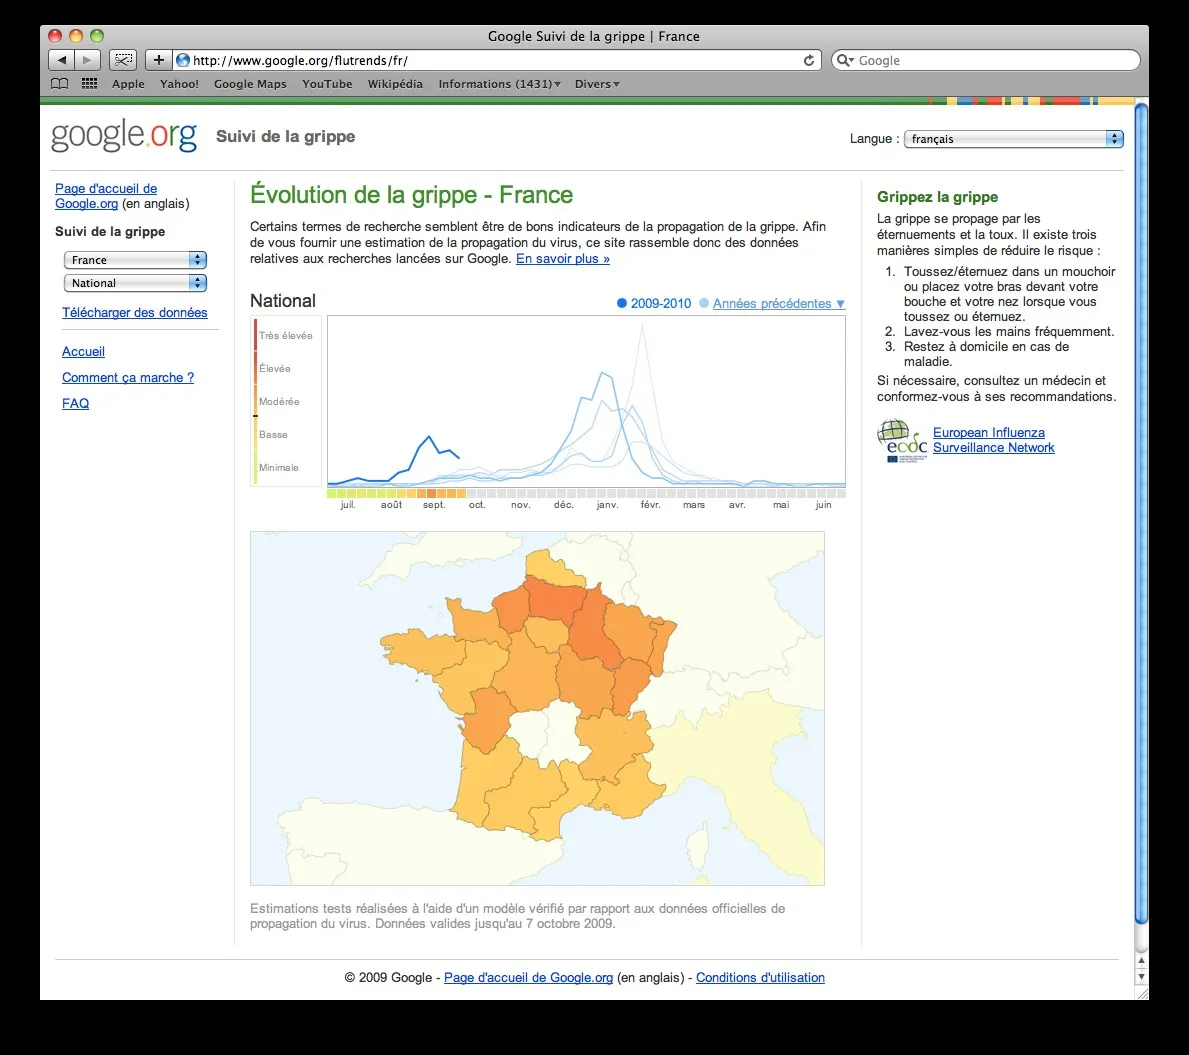Open the Wikipédia bookmark
1189x1055 pixels.
395,83
